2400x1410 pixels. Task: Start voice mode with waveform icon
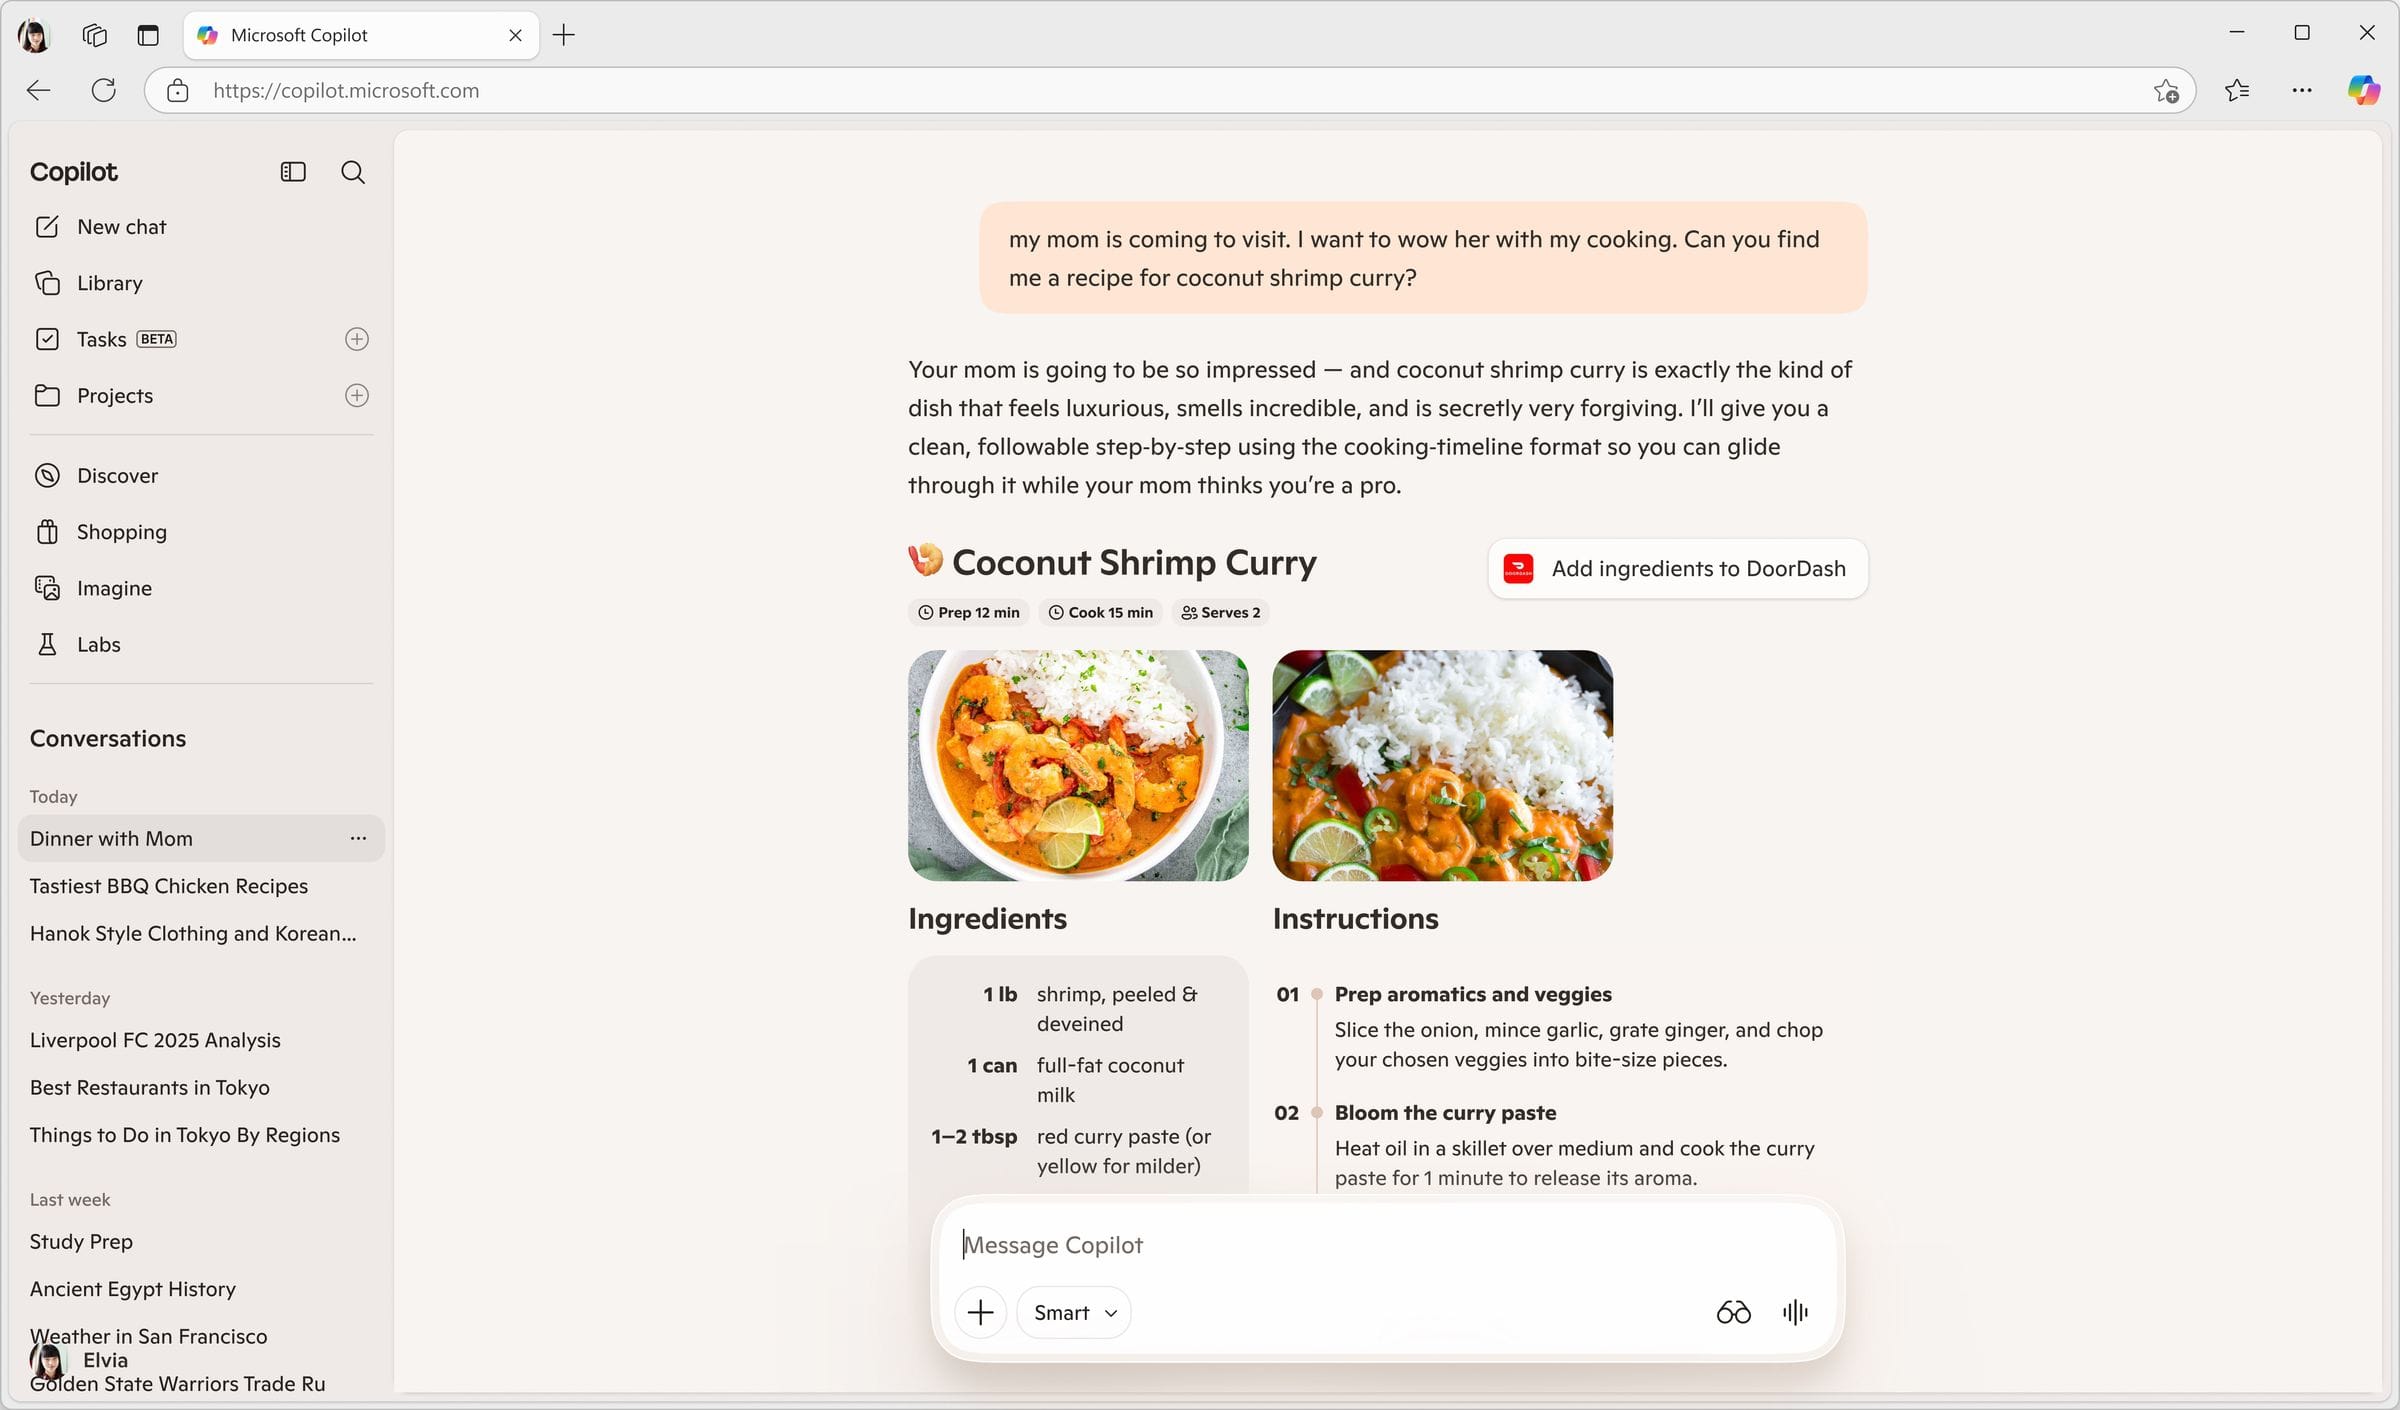click(1795, 1312)
